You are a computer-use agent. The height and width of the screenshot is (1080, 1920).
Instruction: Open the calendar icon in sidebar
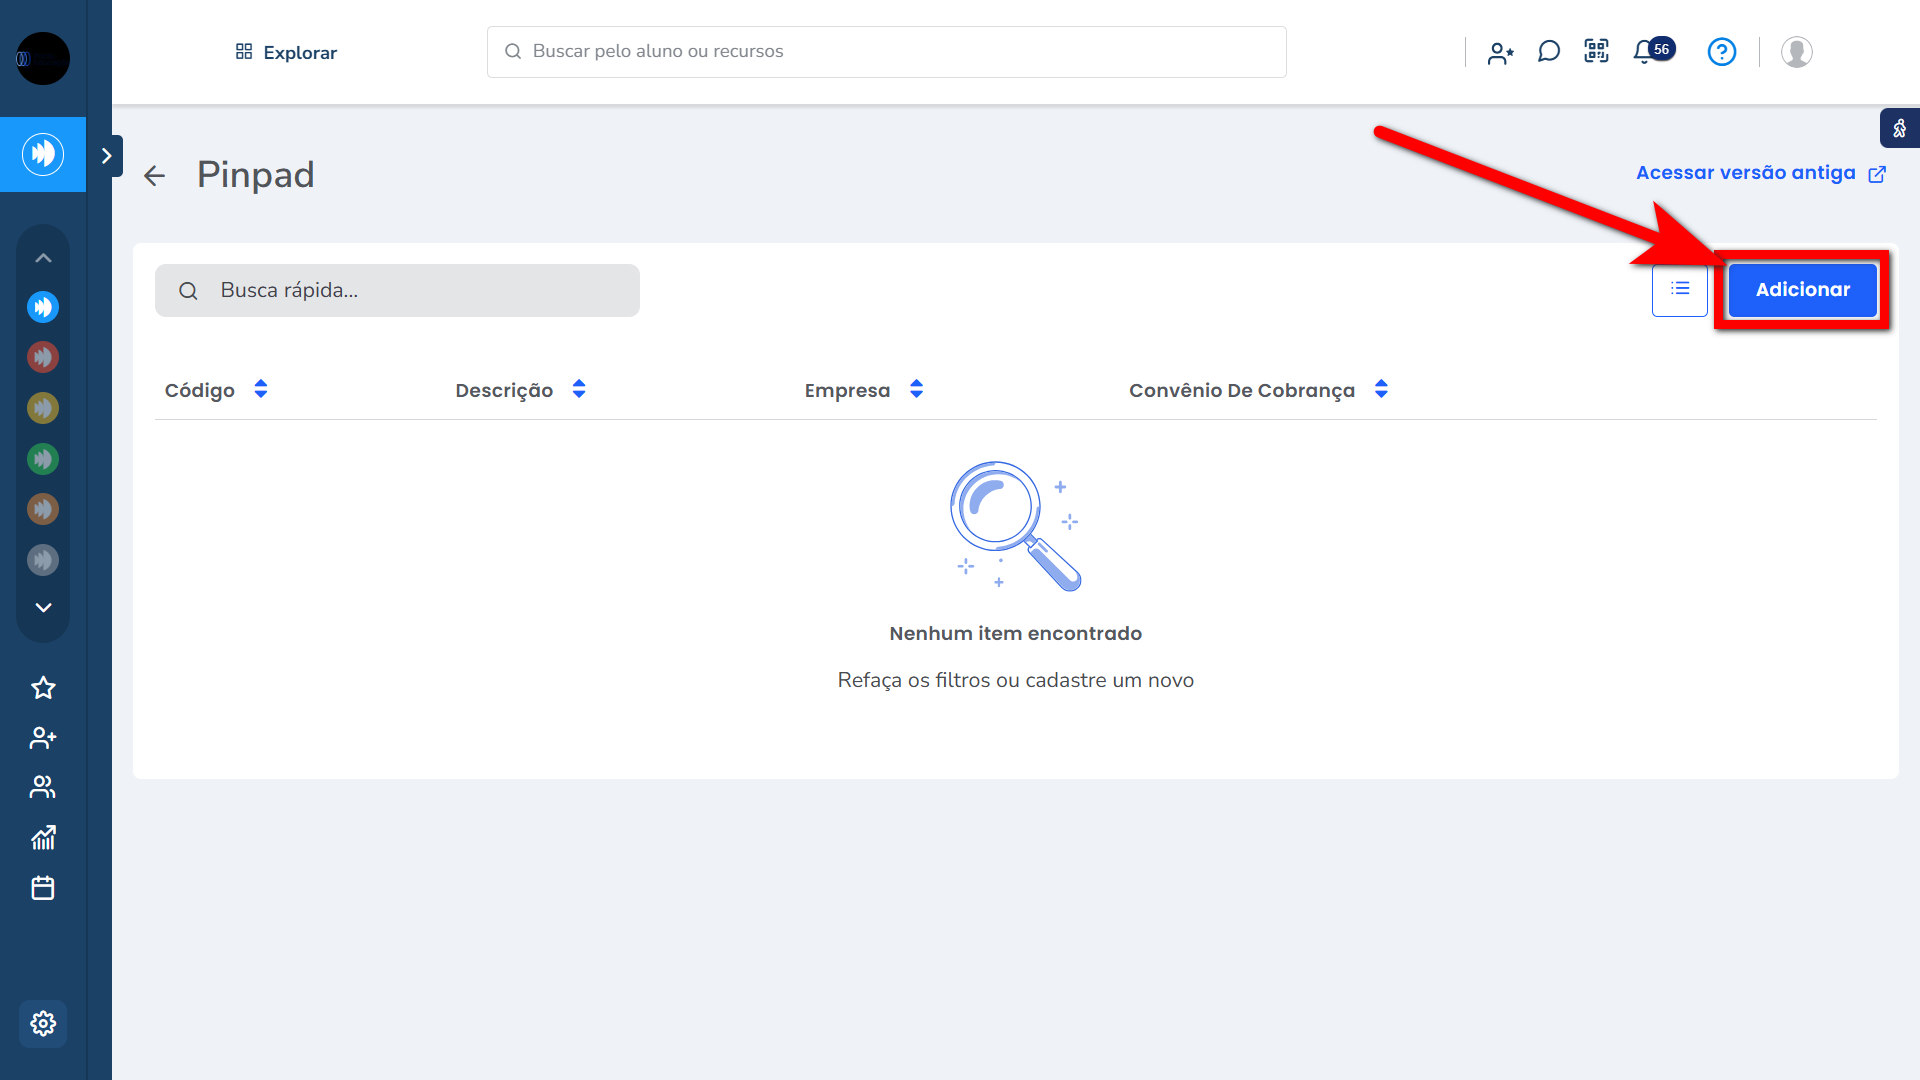point(43,888)
